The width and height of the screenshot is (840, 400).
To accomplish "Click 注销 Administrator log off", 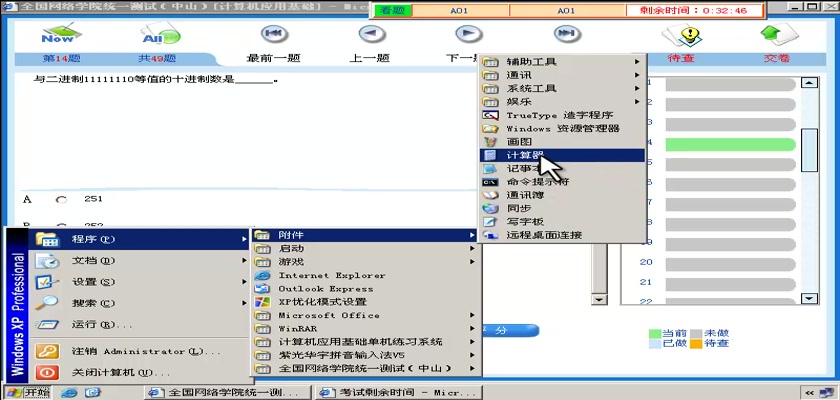I will click(140, 352).
